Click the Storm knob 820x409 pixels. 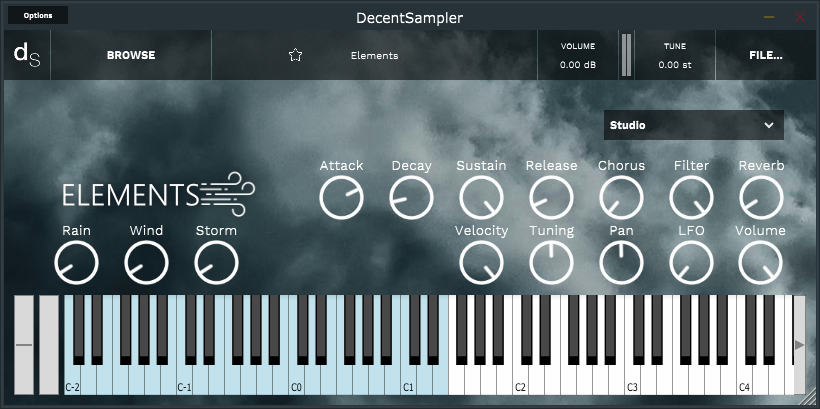(x=217, y=263)
